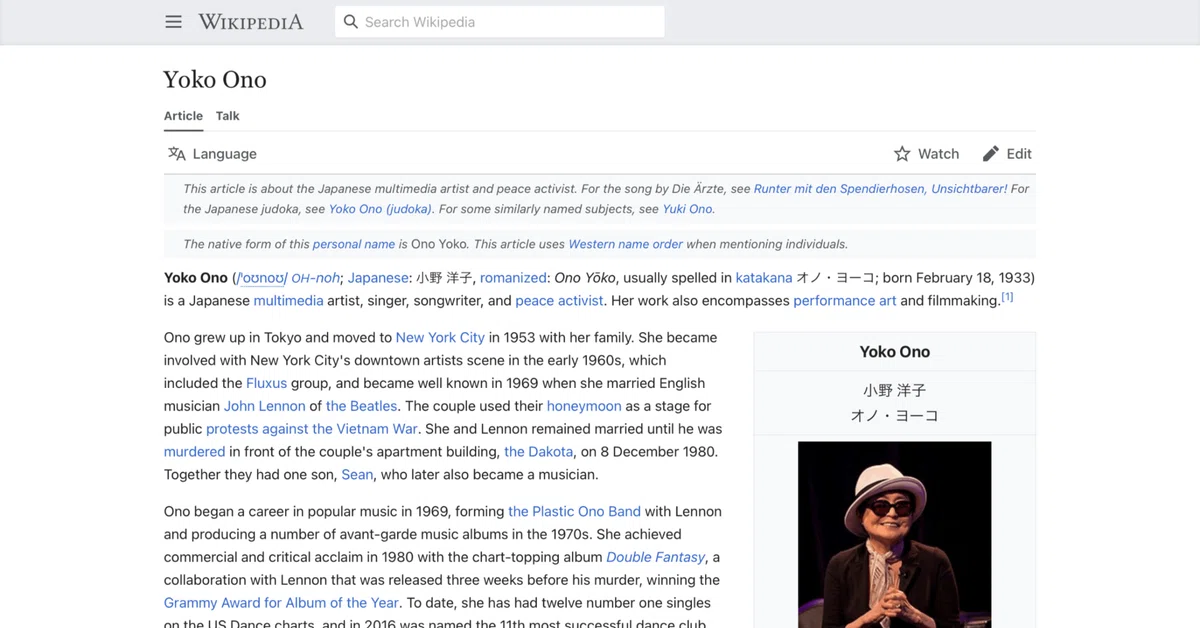
Task: Open the performance art link
Action: click(x=845, y=301)
